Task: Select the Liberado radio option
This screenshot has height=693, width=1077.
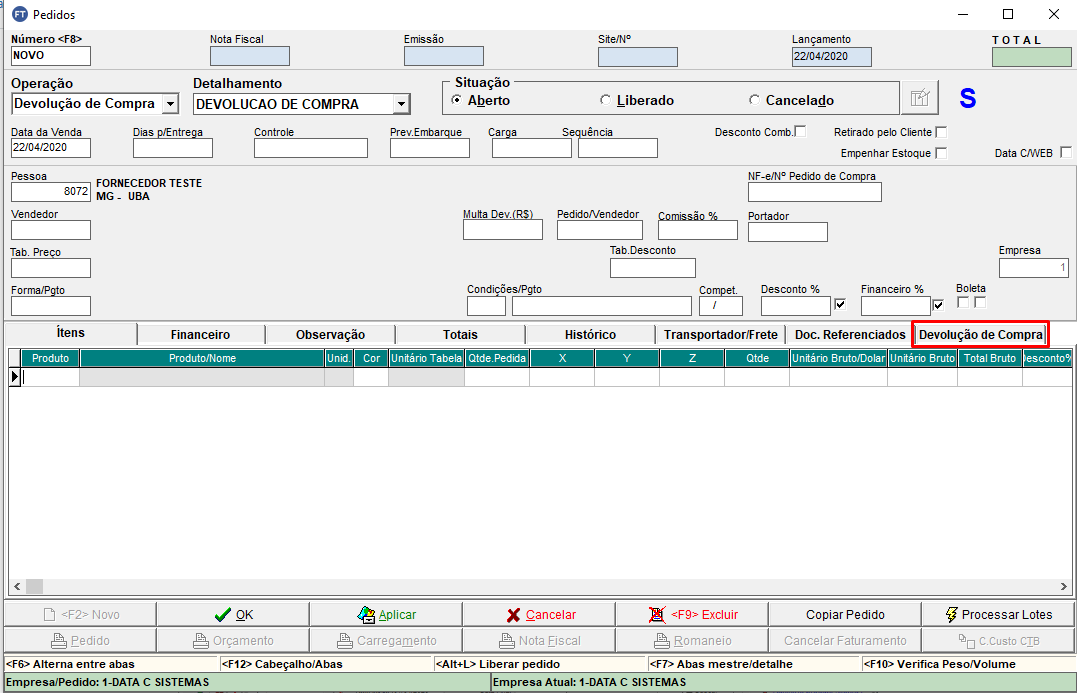Action: click(x=605, y=100)
